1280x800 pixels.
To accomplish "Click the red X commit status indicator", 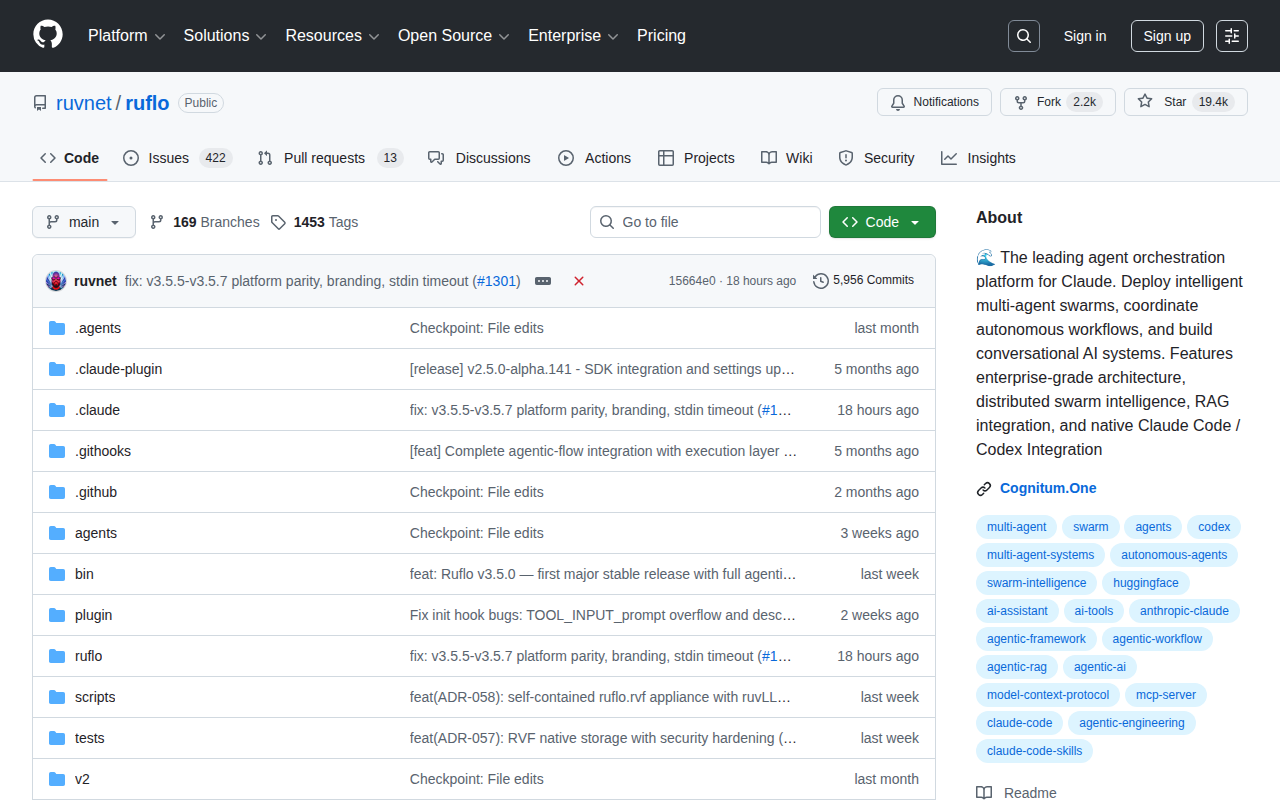I will click(579, 281).
